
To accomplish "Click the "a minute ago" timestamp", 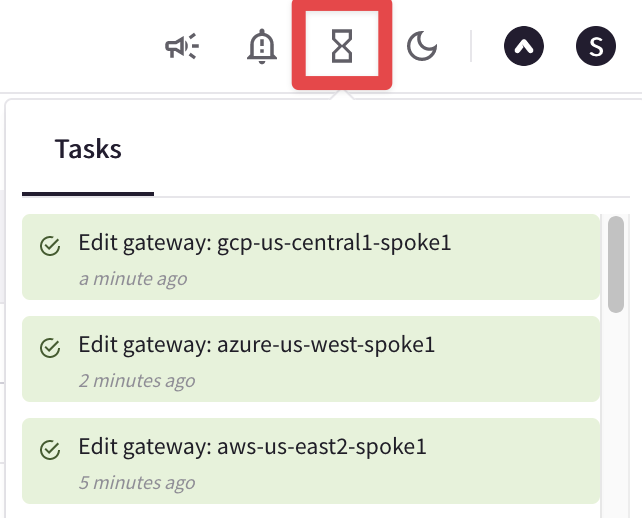I will [133, 279].
